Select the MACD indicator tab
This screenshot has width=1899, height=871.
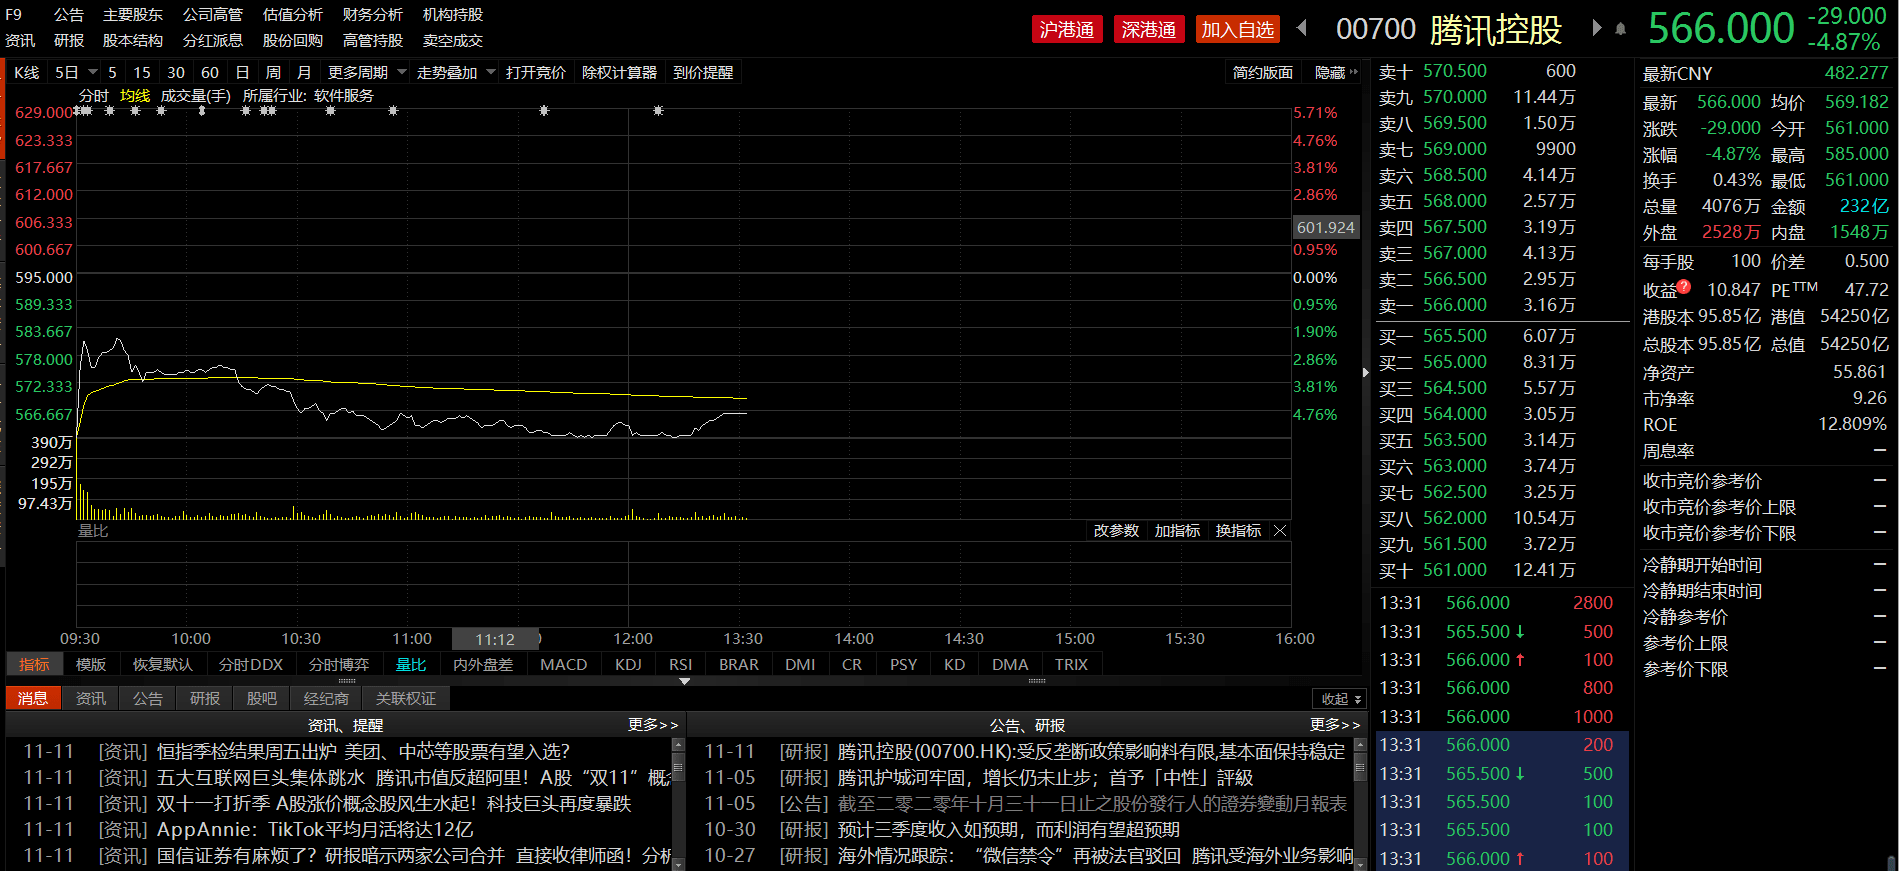(564, 665)
